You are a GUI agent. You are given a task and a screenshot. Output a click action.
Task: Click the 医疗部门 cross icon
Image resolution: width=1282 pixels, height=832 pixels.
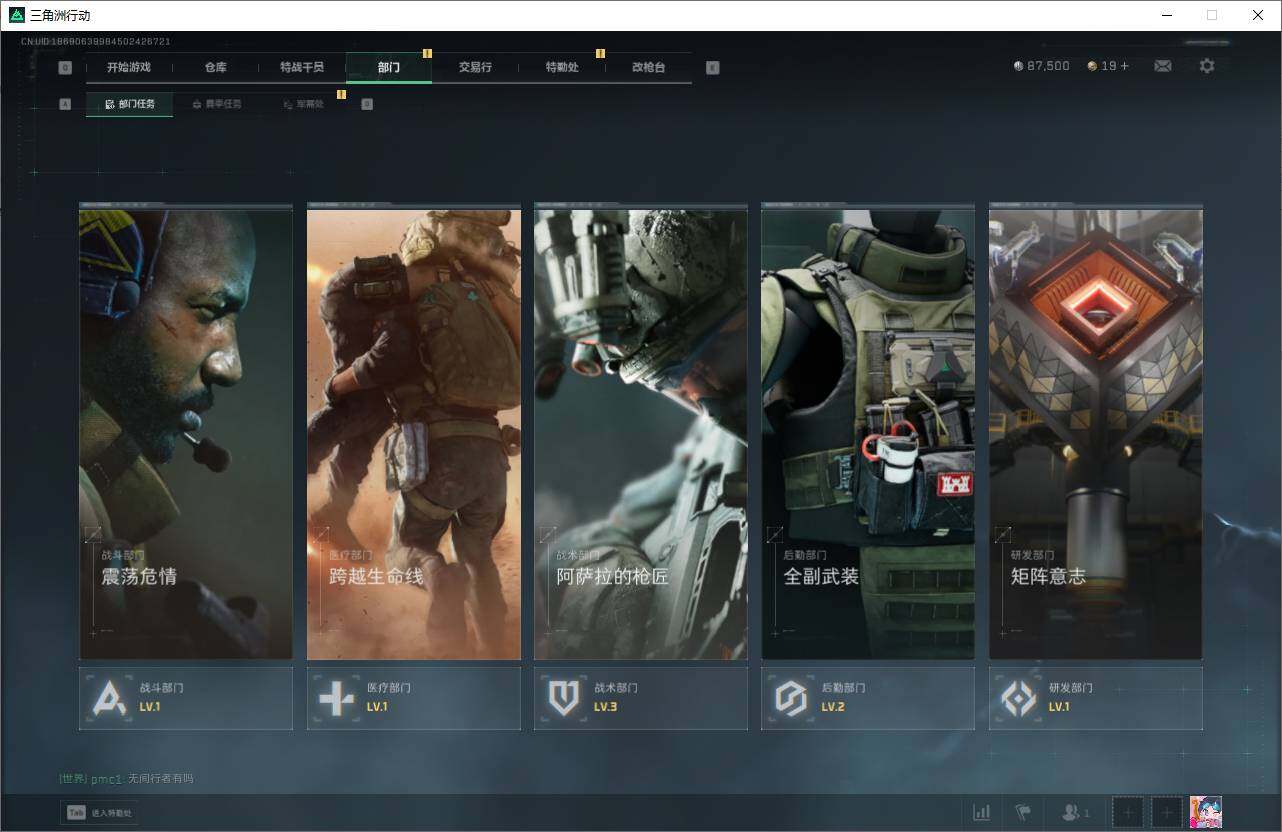point(336,698)
